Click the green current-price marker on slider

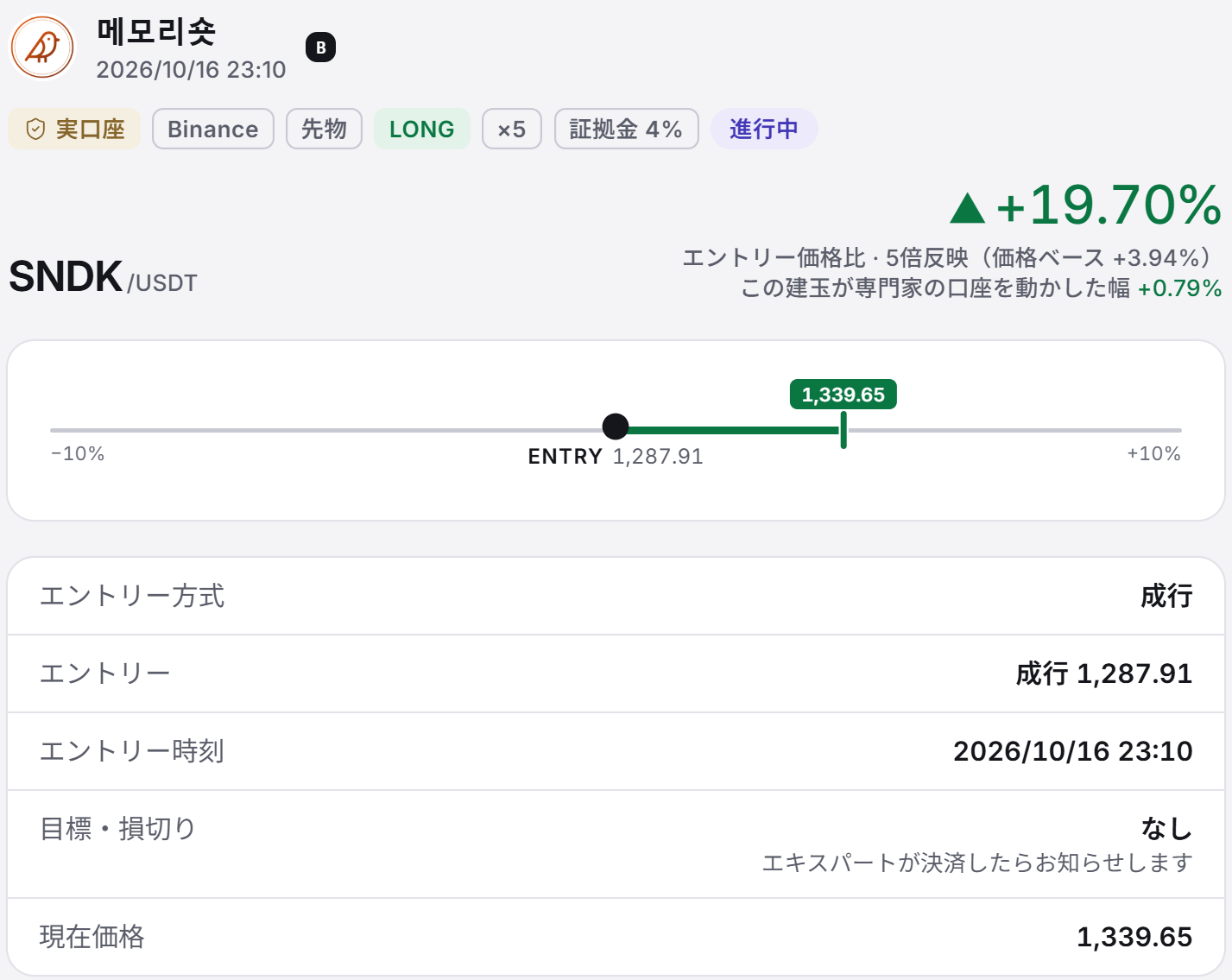(x=843, y=430)
